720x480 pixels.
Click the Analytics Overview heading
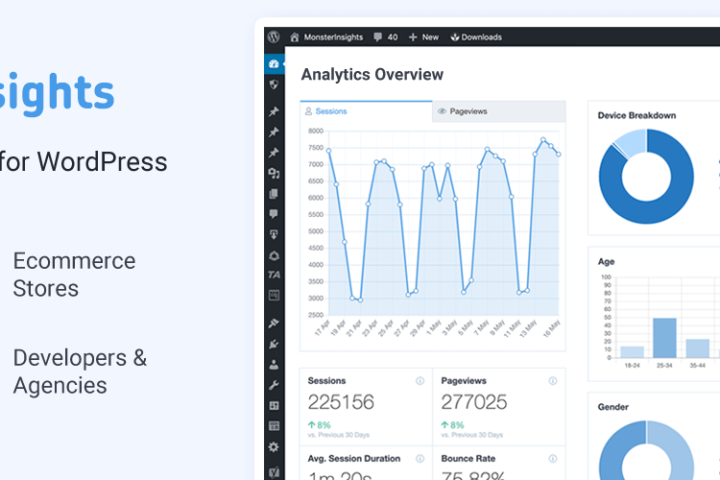(x=372, y=74)
